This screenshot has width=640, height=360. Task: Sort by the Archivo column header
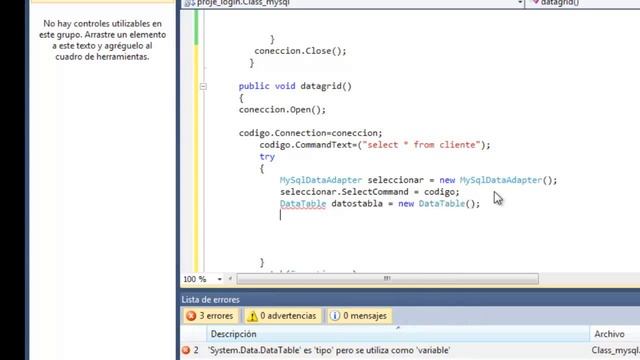click(615, 334)
